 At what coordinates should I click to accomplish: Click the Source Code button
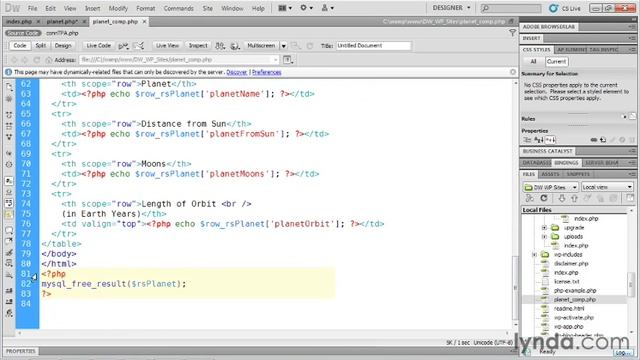23,33
